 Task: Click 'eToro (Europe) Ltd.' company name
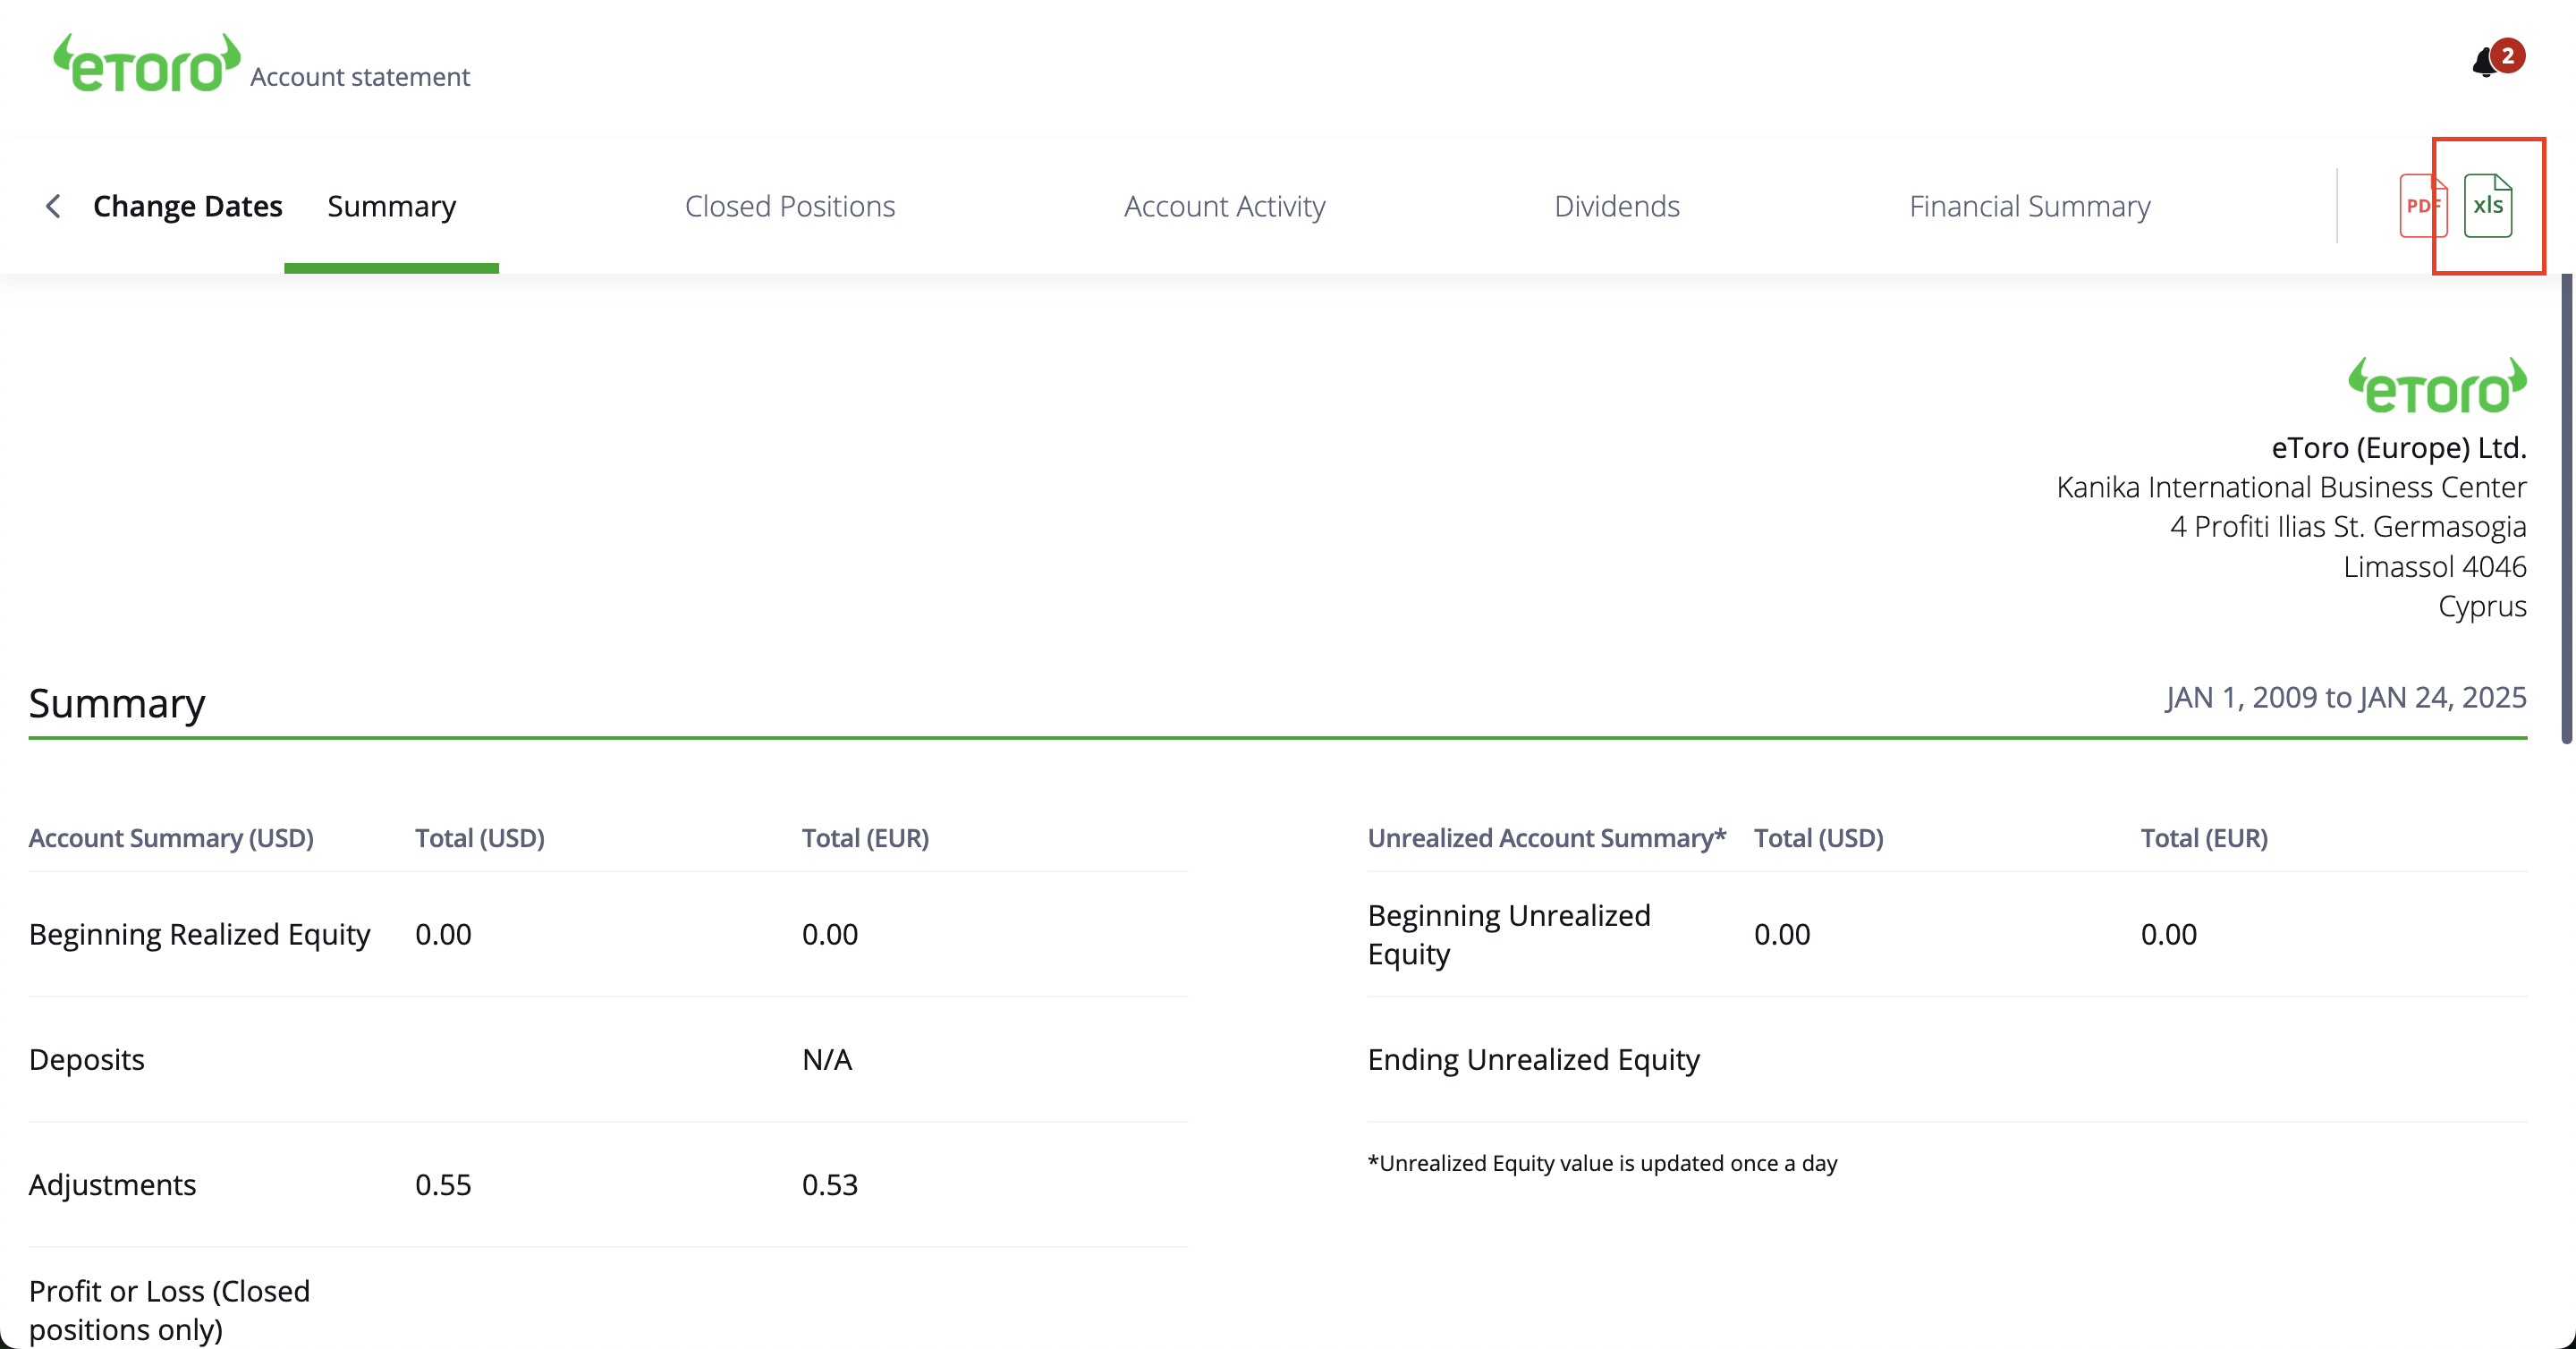2399,447
